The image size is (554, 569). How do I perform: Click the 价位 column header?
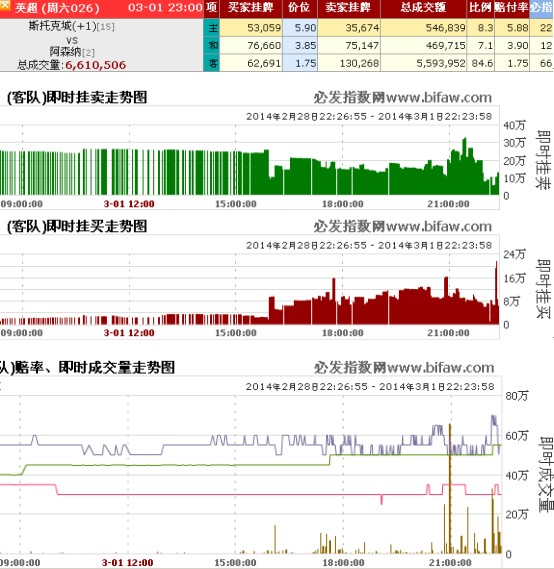[x=299, y=8]
